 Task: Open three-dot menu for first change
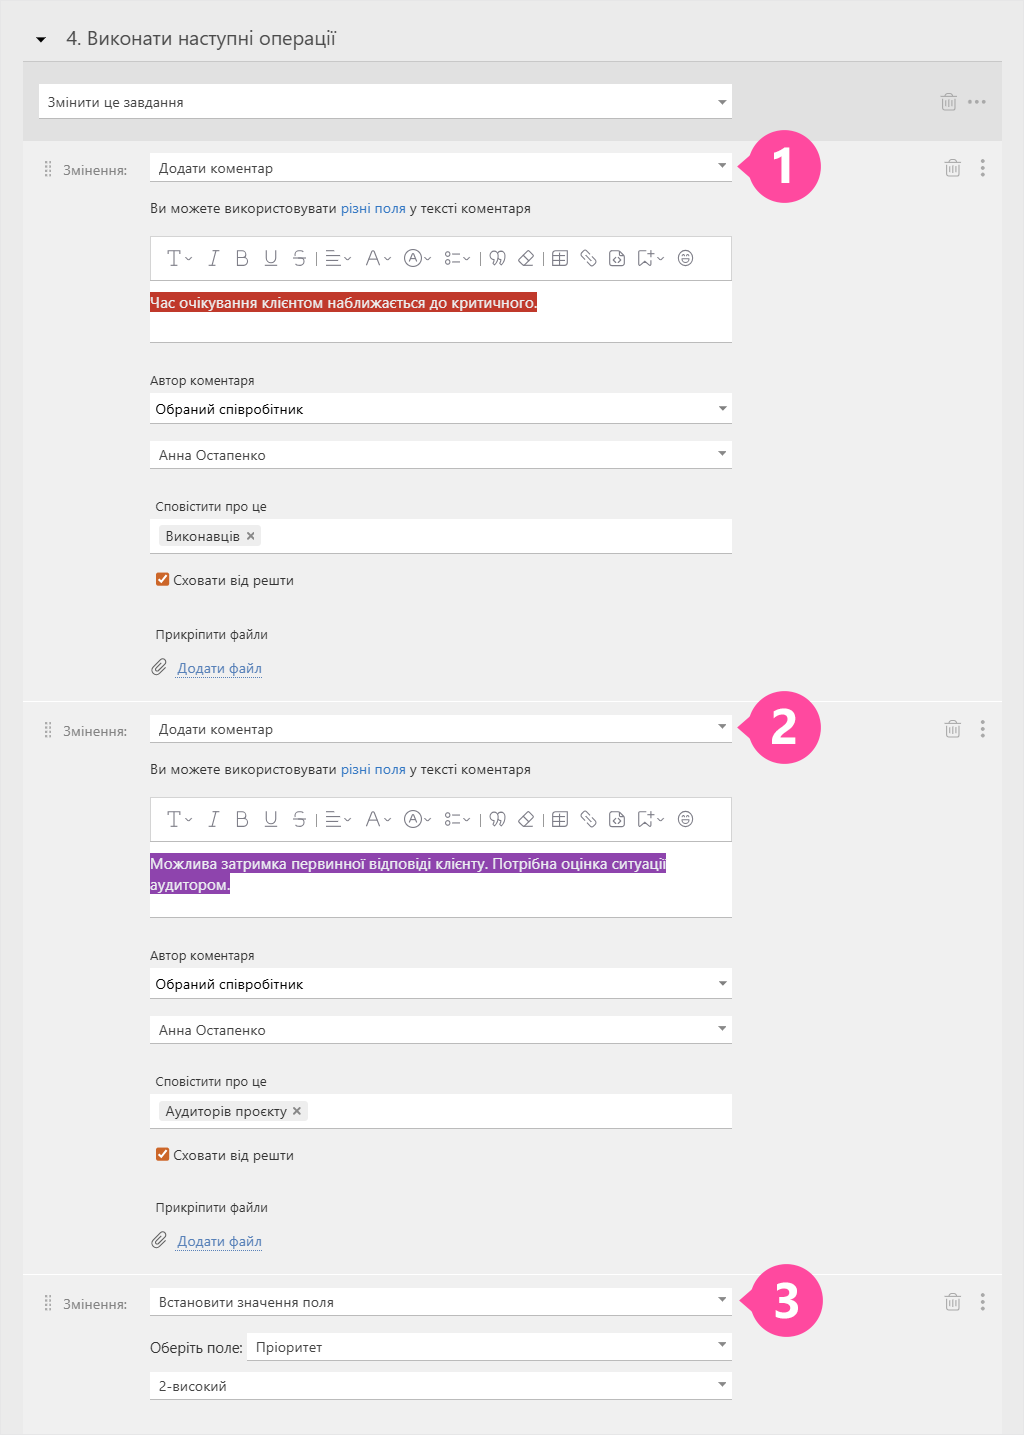click(983, 168)
